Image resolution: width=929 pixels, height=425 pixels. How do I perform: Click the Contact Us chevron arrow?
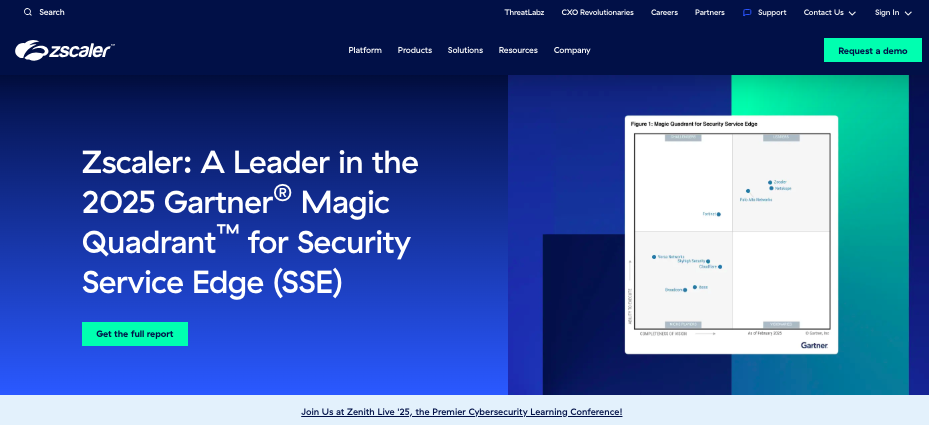(852, 13)
